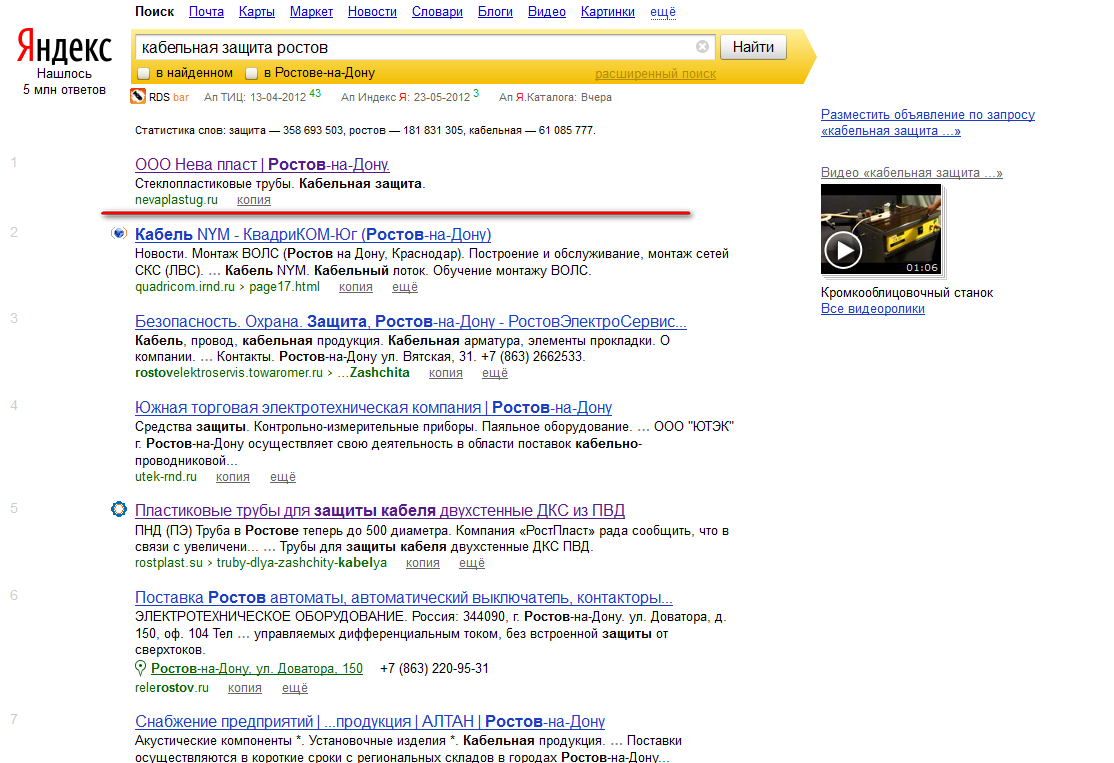The width and height of the screenshot is (1114, 763).
Task: Open cached копия for rostplast.su
Action: pos(423,563)
